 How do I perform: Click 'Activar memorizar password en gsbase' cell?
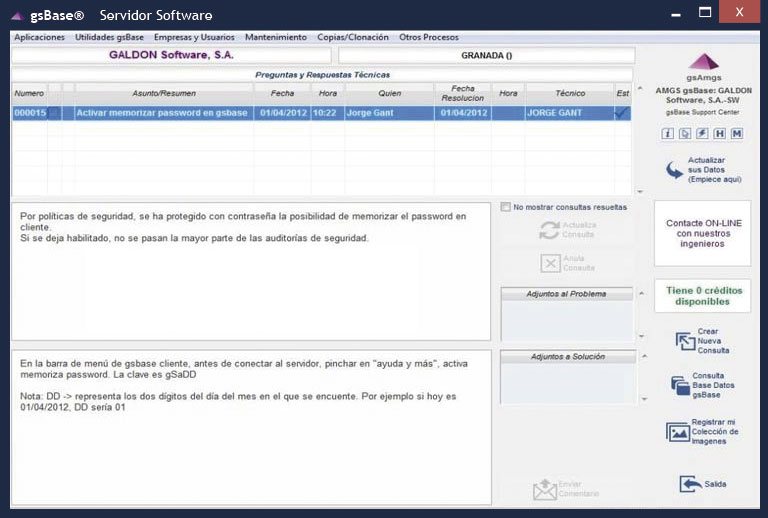point(162,113)
